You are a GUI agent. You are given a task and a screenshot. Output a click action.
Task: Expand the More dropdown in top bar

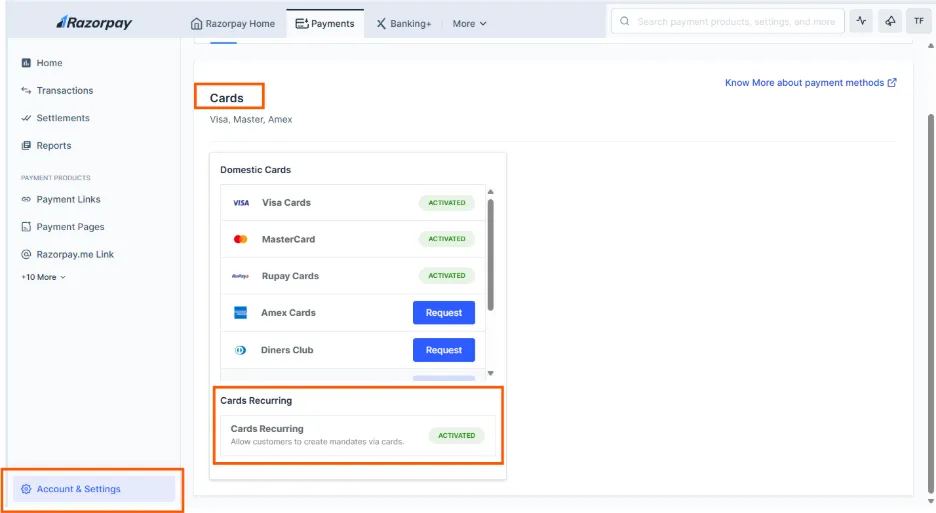469,23
